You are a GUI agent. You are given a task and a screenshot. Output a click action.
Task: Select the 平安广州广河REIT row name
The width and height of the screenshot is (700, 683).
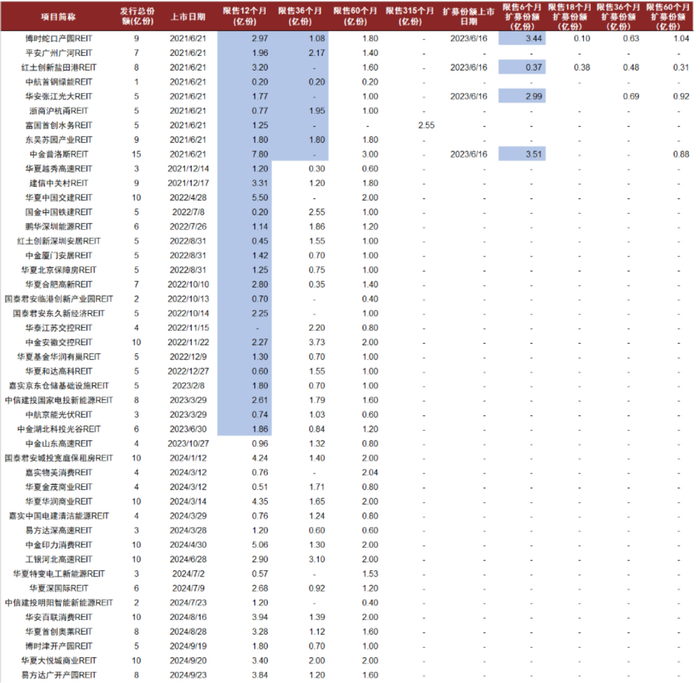click(58, 53)
